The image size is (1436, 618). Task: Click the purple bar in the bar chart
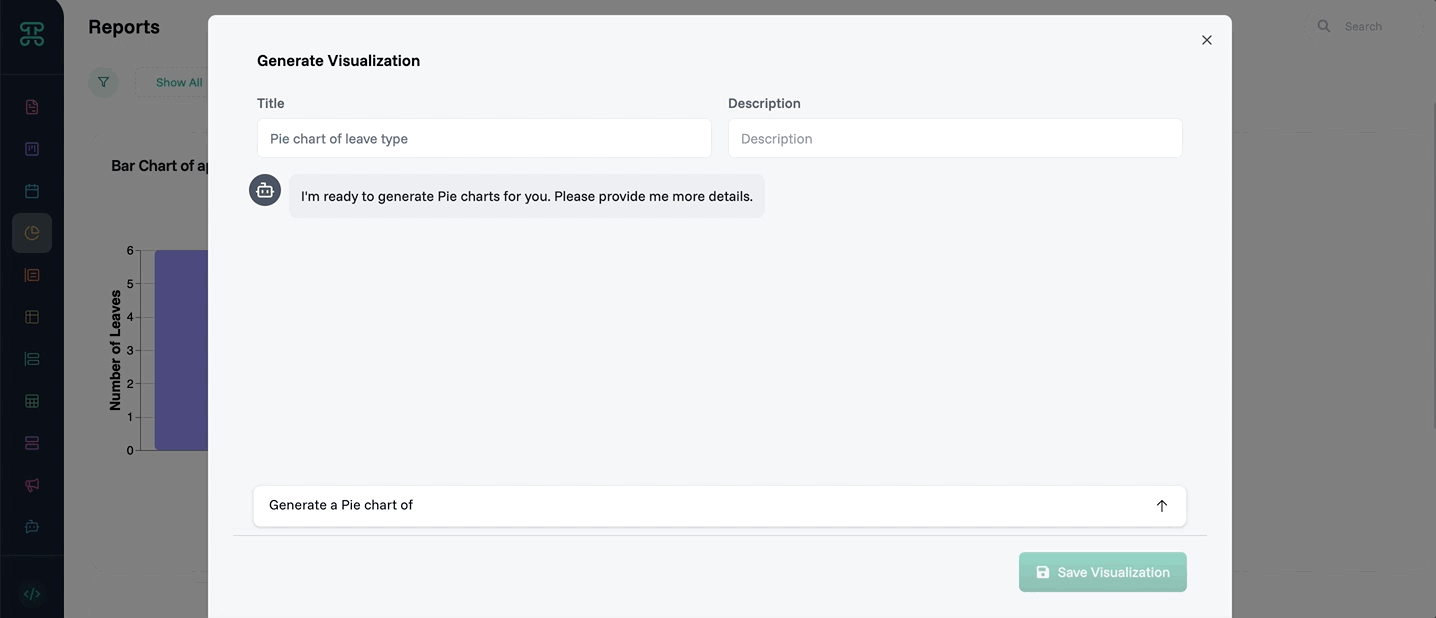(x=181, y=350)
